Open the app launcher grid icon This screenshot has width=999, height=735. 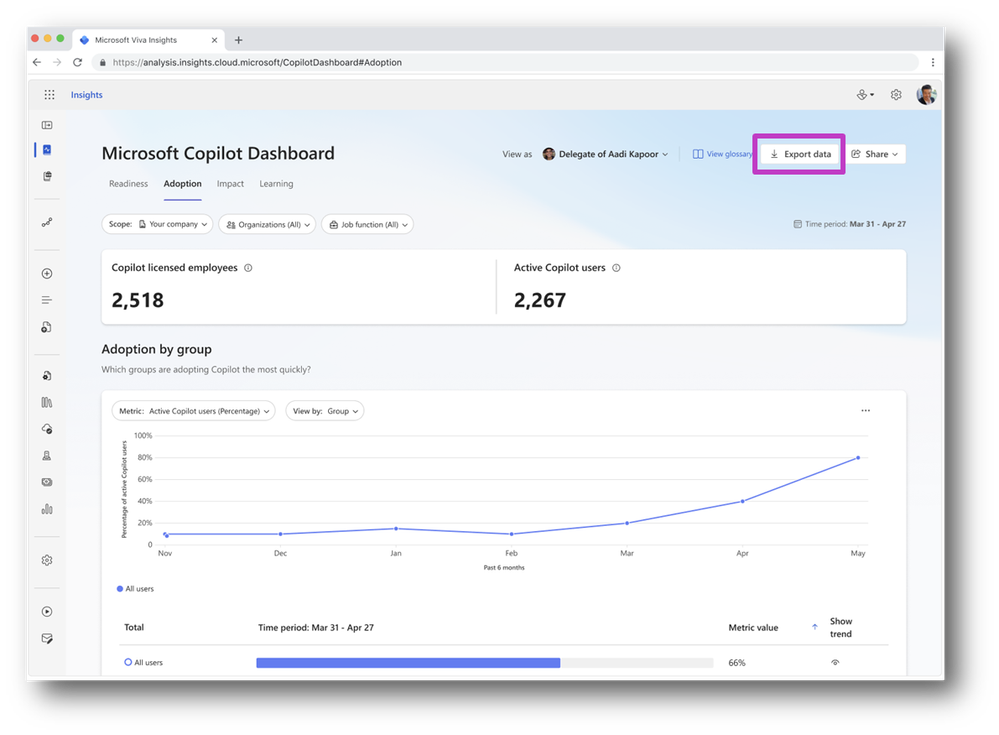49,95
